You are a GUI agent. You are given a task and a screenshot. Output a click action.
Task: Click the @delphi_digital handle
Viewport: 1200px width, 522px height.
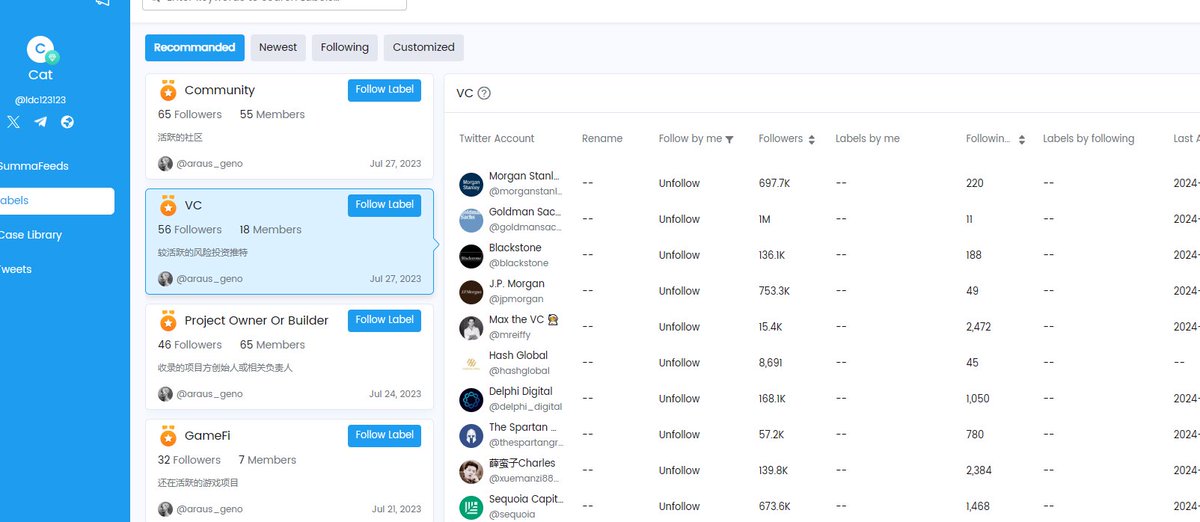525,407
